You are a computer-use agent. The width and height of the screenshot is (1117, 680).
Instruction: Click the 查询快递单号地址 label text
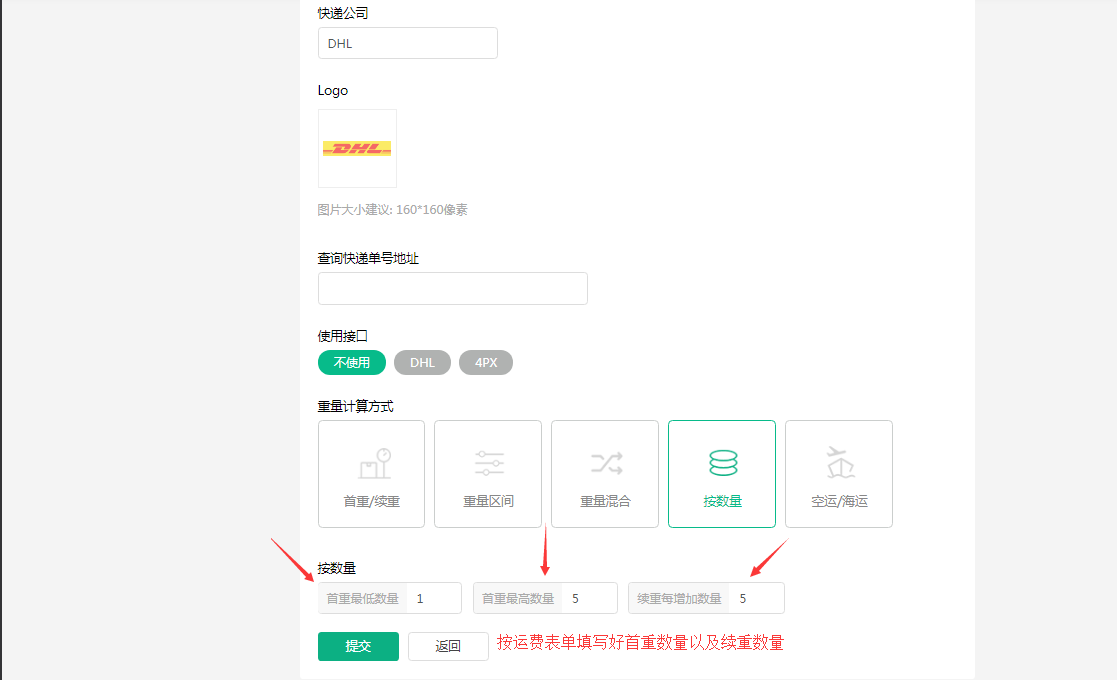[368, 258]
